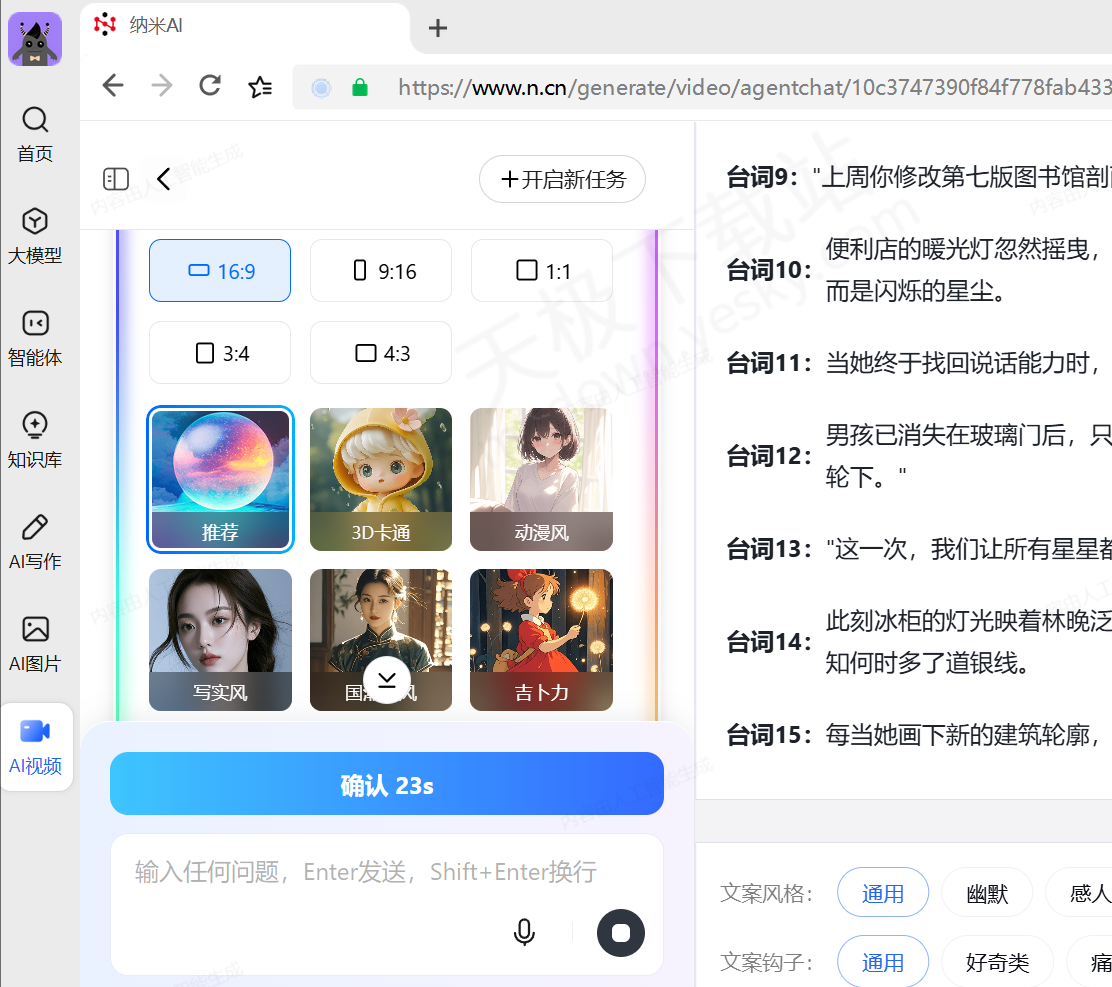Open the 首页 search home icon

(35, 134)
